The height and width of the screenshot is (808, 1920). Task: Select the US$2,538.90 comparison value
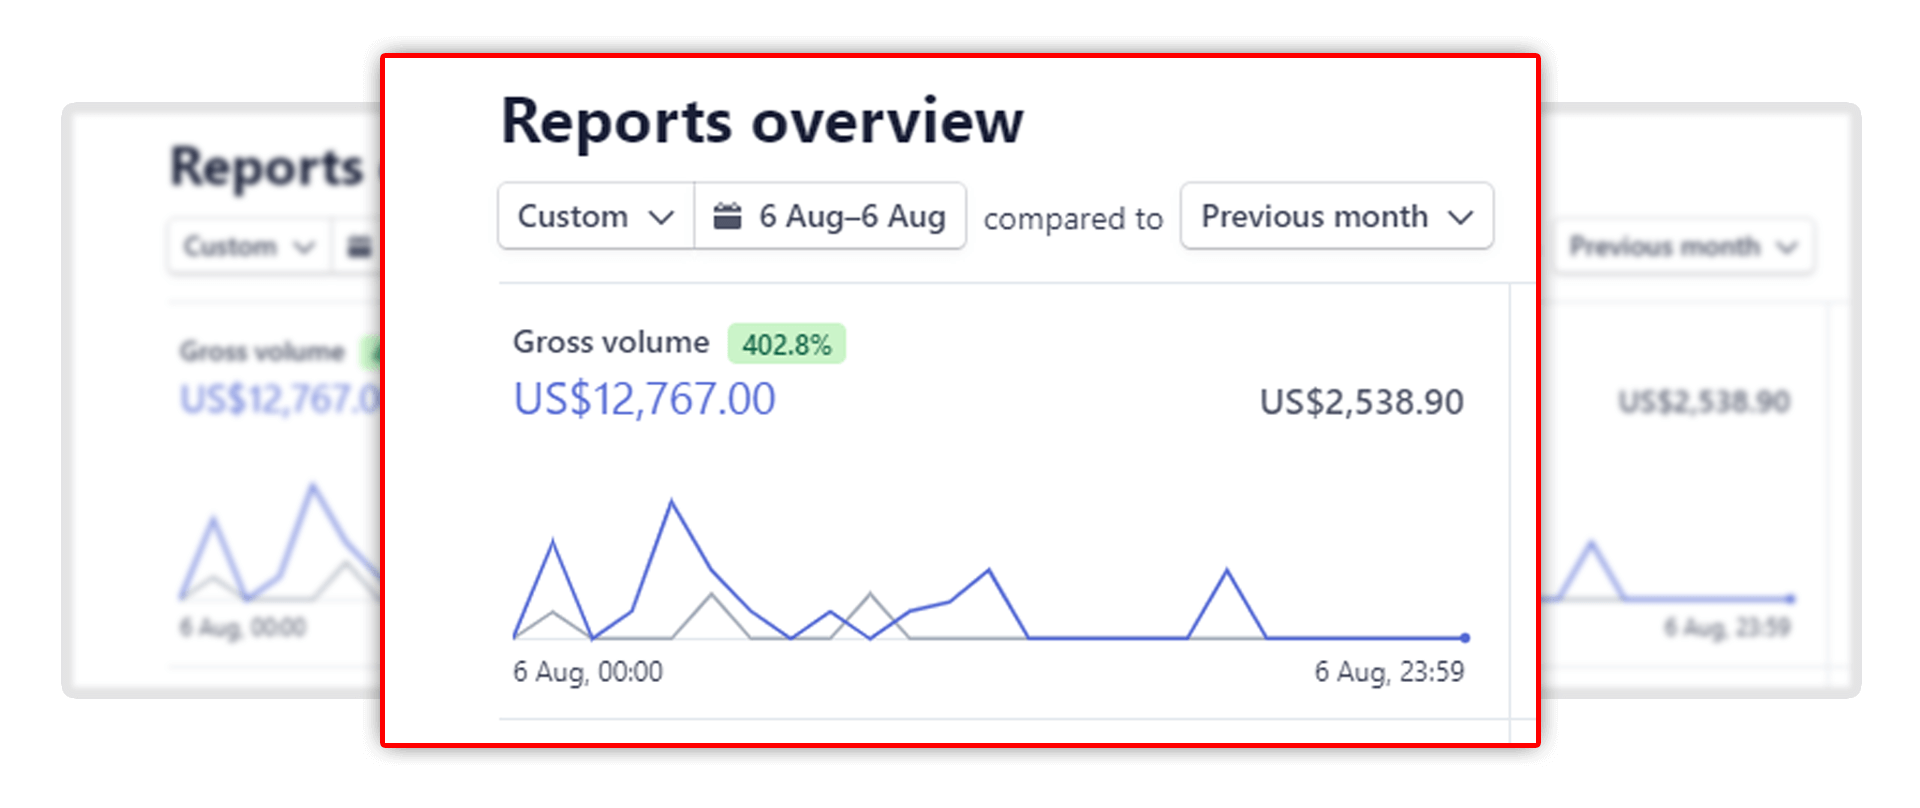tap(1361, 402)
